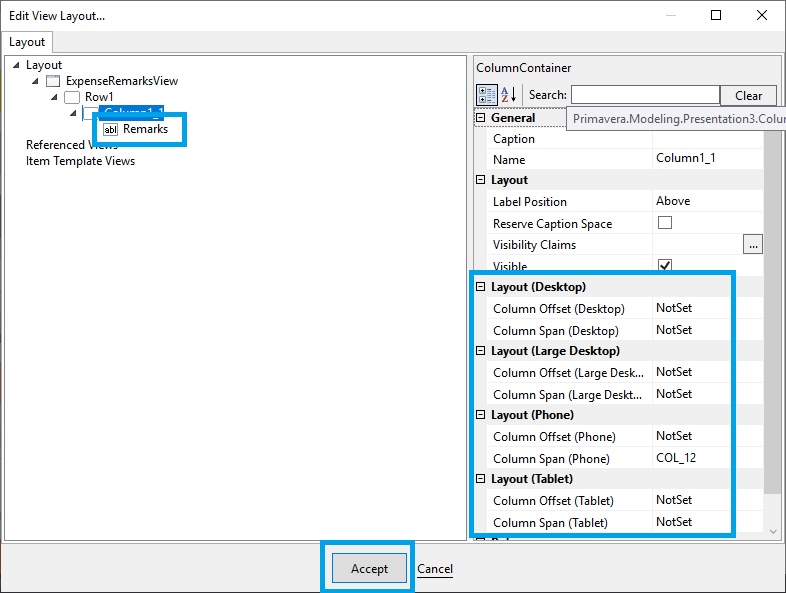This screenshot has height=593, width=786.
Task: Collapse the Row1 tree node
Action: pyautogui.click(x=54, y=97)
